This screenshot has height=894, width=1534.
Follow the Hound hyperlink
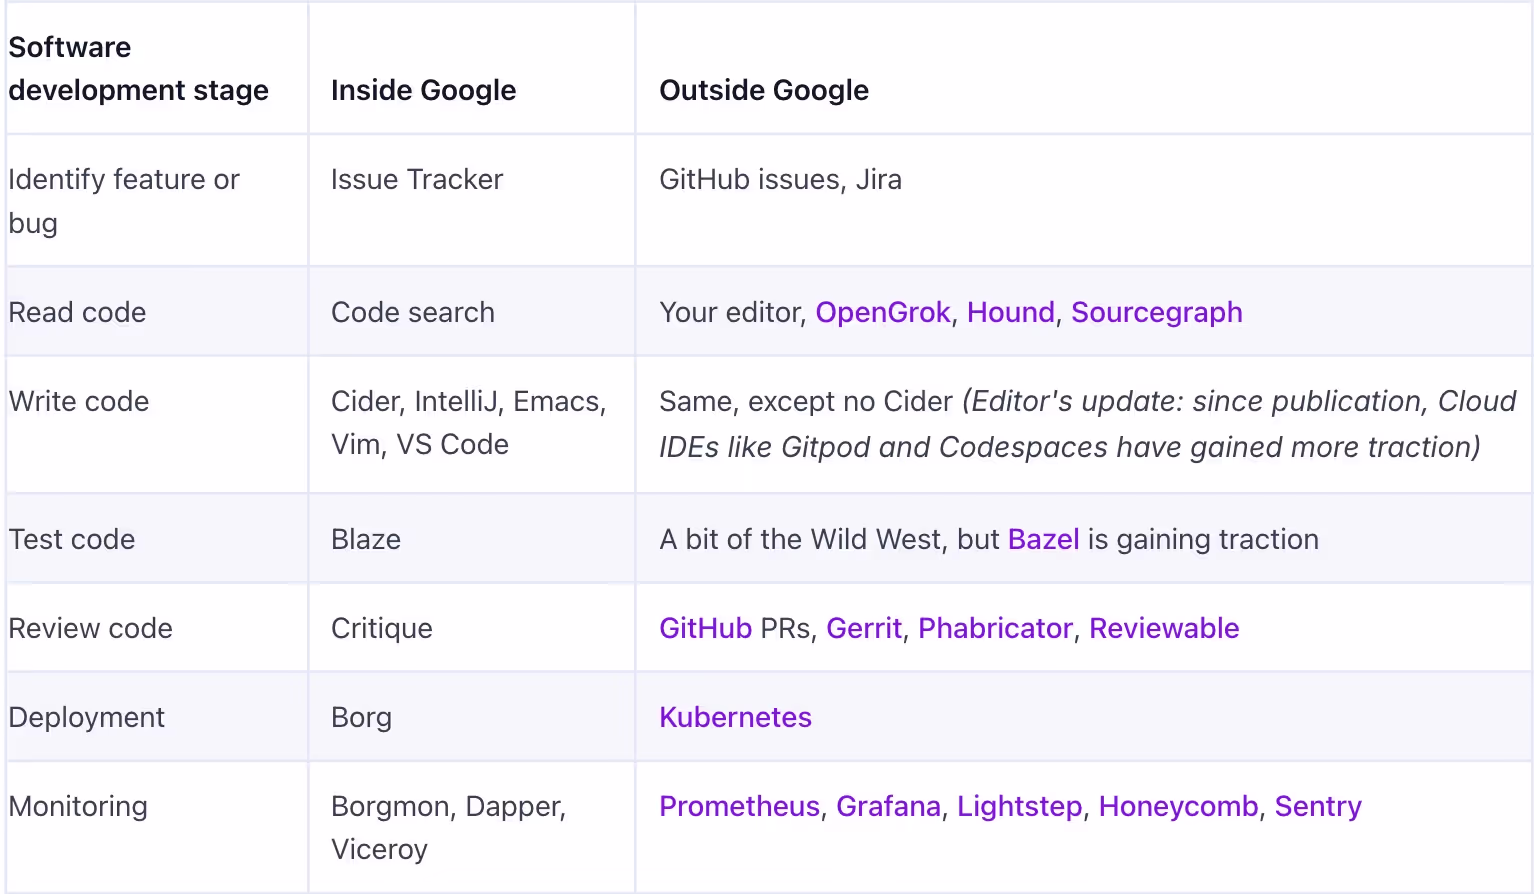[1011, 313]
